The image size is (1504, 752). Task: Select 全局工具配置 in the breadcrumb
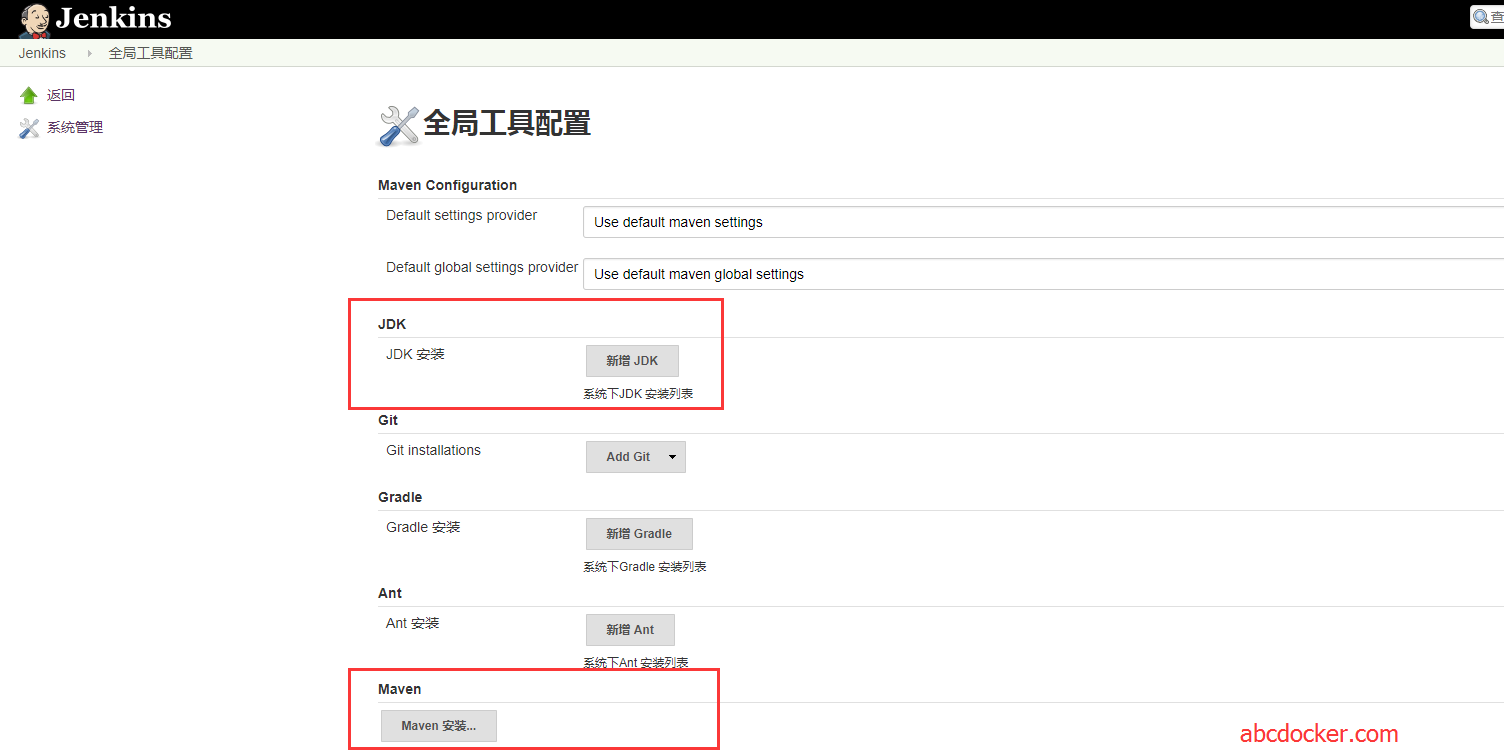point(150,52)
